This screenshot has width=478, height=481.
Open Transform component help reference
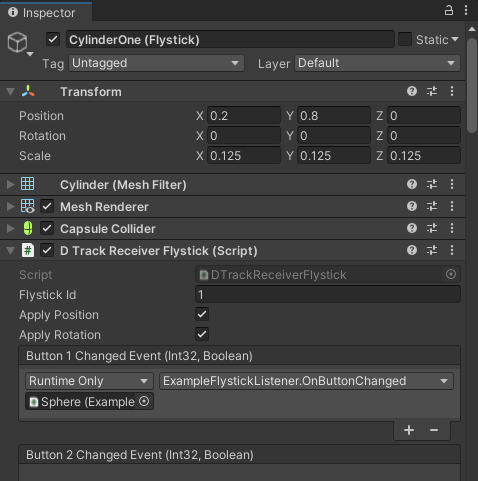point(412,91)
